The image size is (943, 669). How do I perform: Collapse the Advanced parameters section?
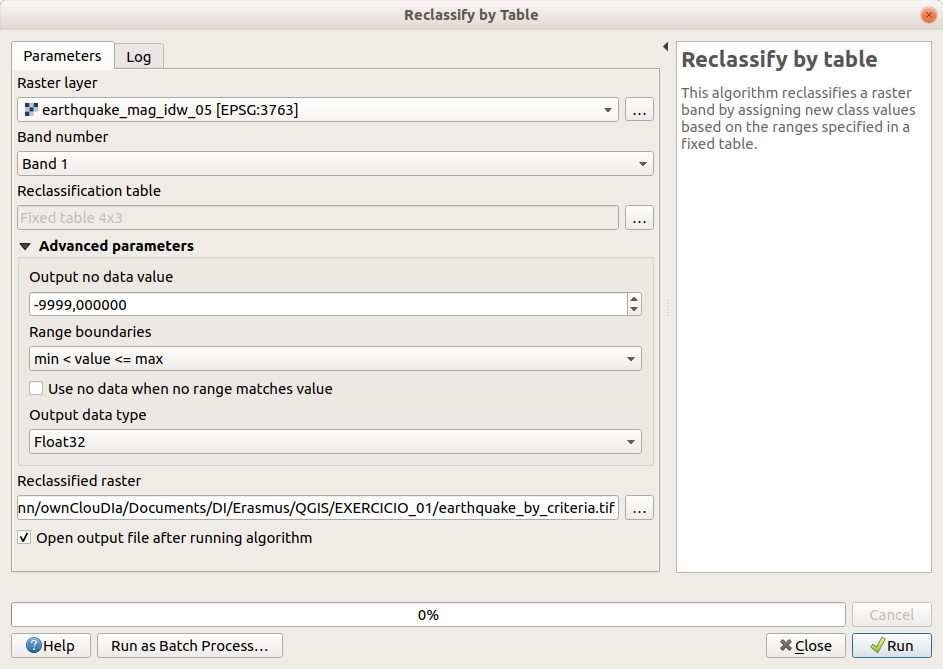pyautogui.click(x=24, y=246)
